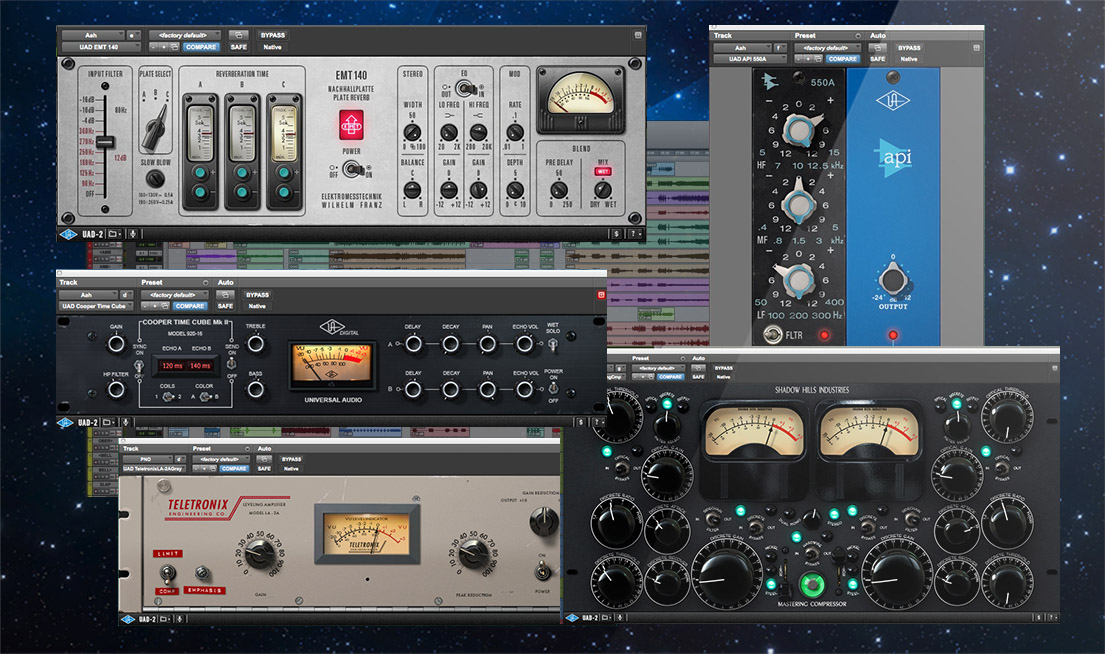Open the Preset circle menu in Cooper Time Cube header
The width and height of the screenshot is (1105, 654).
[206, 283]
